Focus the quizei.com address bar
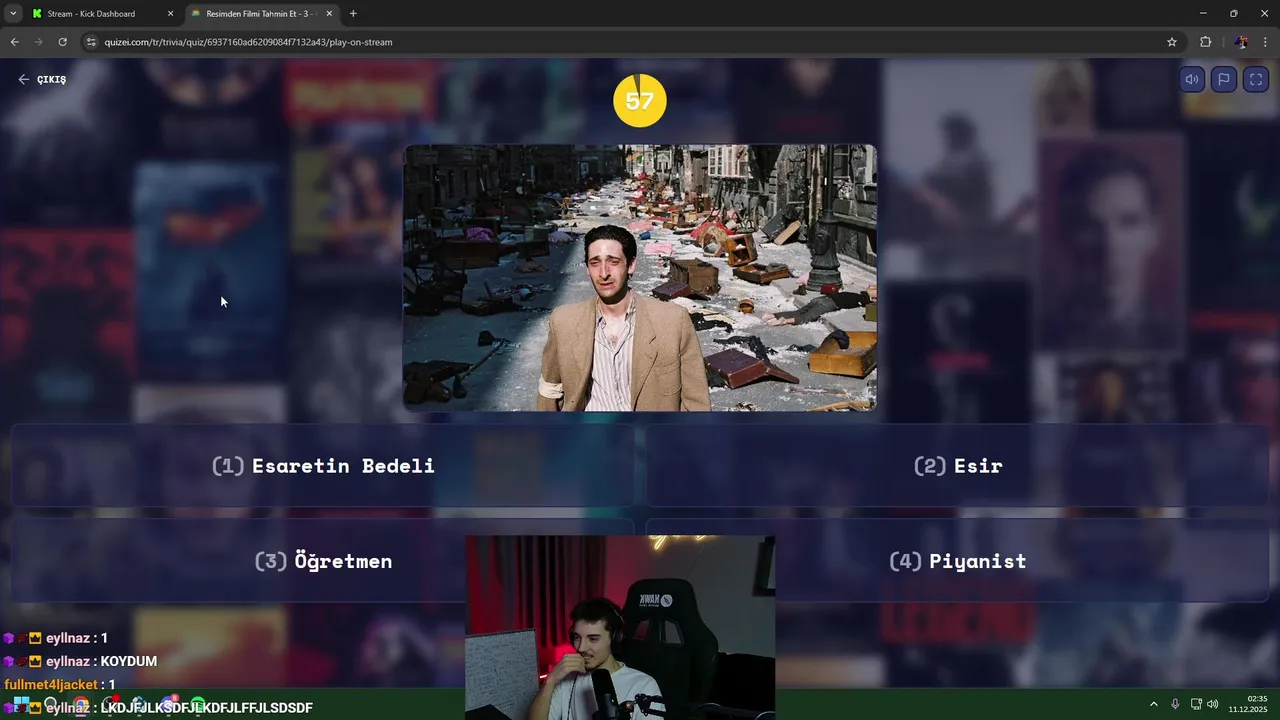Image resolution: width=1280 pixels, height=720 pixels. tap(630, 42)
